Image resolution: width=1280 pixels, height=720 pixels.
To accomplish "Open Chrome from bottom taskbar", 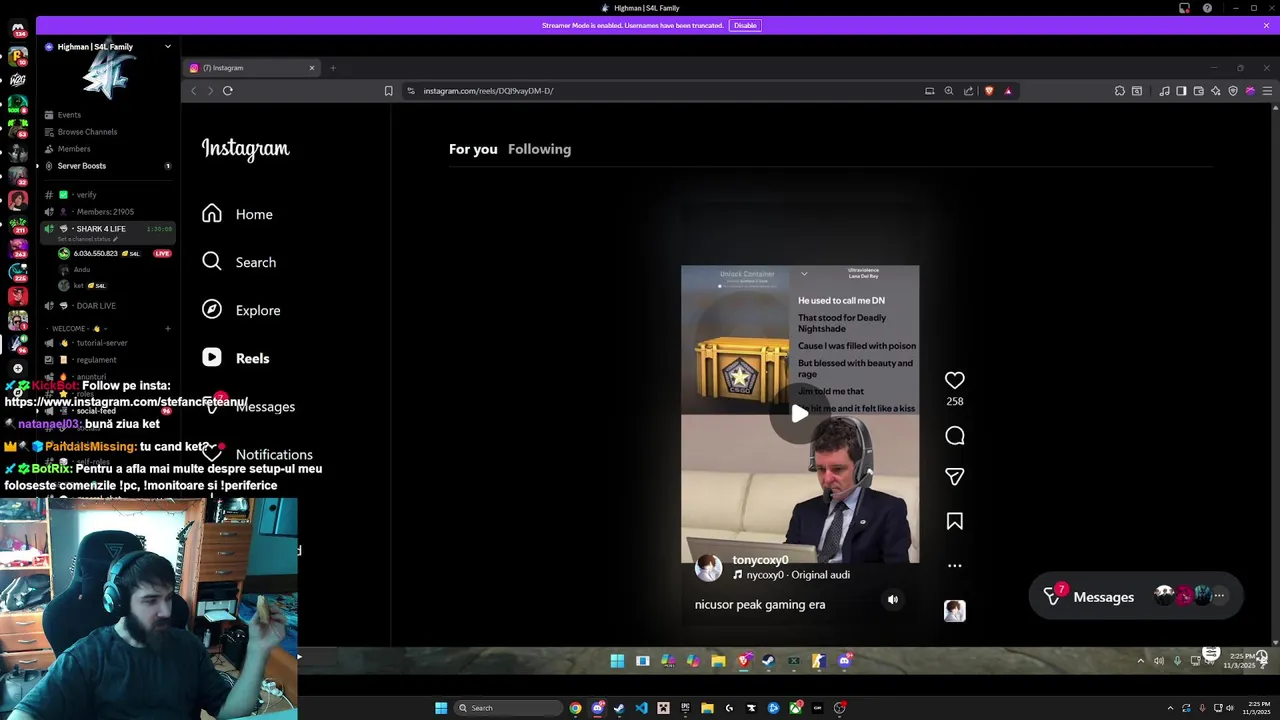I will point(575,708).
